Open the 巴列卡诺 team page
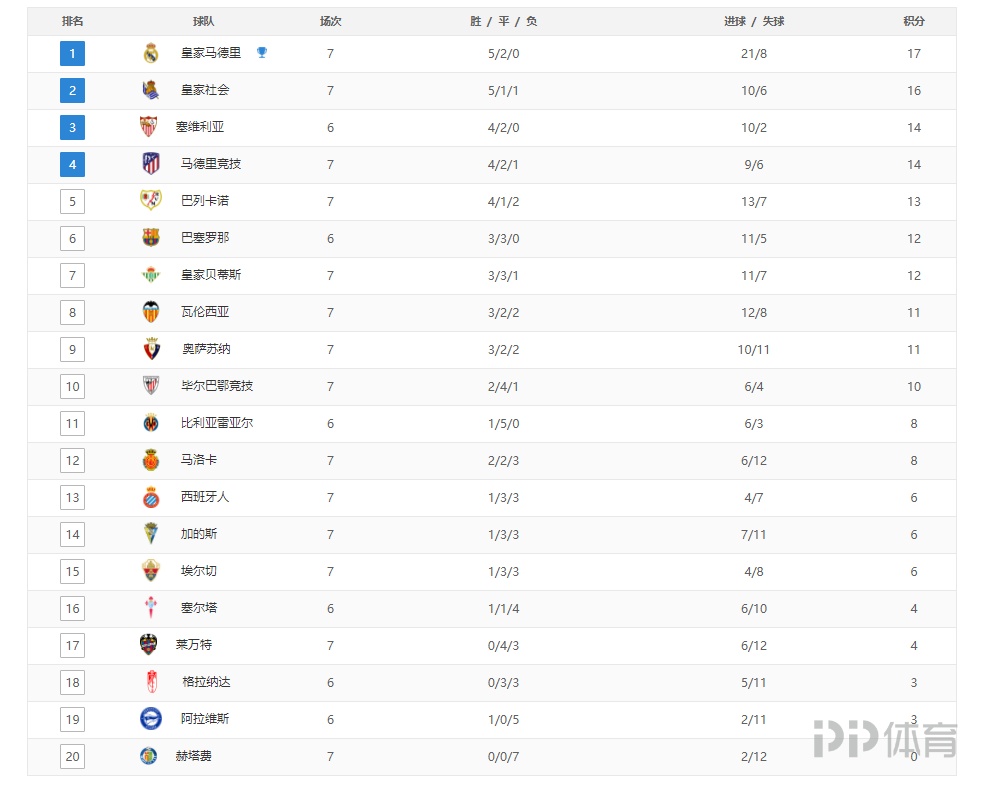992x792 pixels. 205,201
